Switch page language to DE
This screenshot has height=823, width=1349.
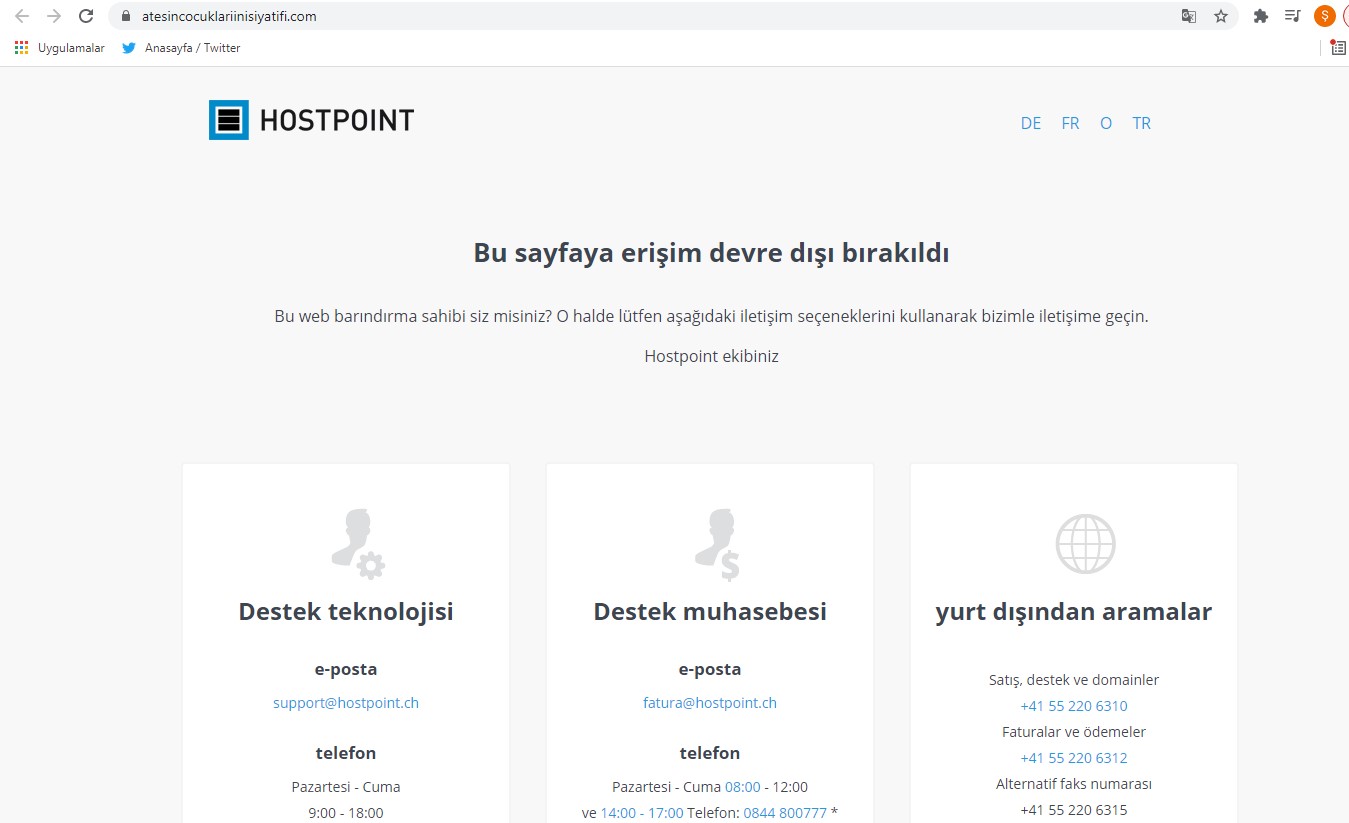(x=1031, y=123)
